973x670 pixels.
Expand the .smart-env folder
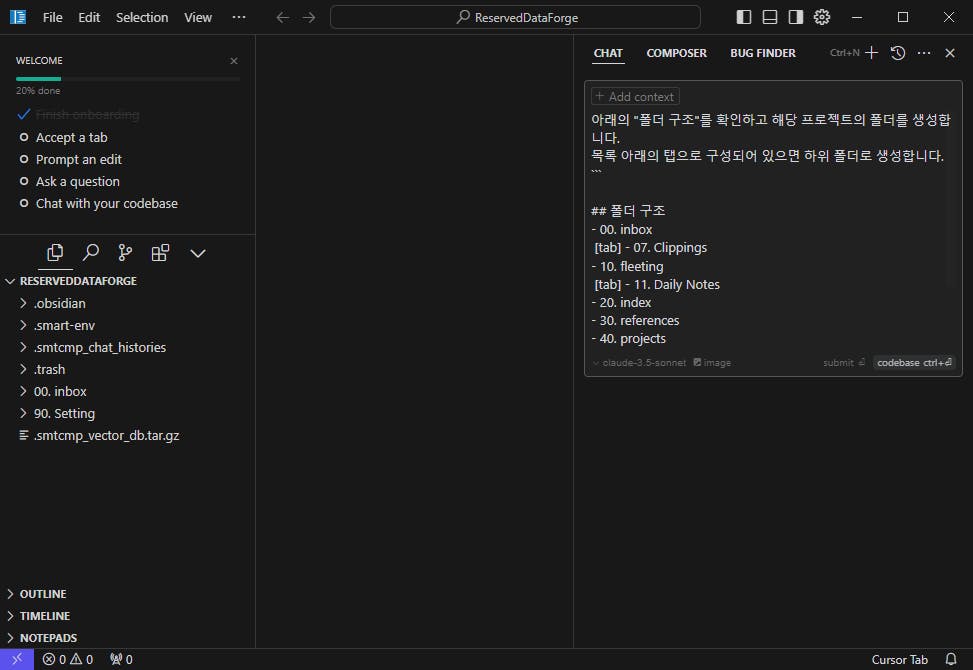coord(127,325)
